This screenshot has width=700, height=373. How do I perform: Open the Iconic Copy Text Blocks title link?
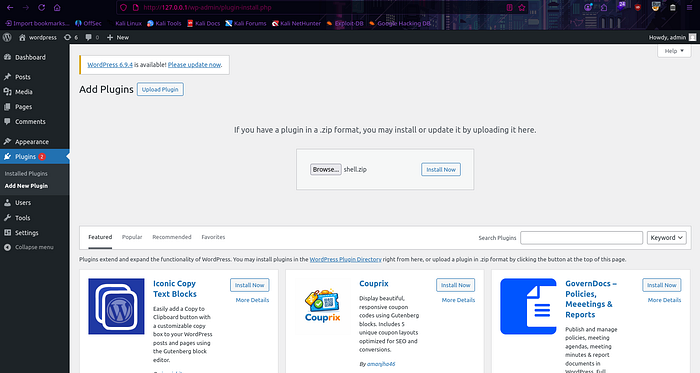tap(175, 289)
